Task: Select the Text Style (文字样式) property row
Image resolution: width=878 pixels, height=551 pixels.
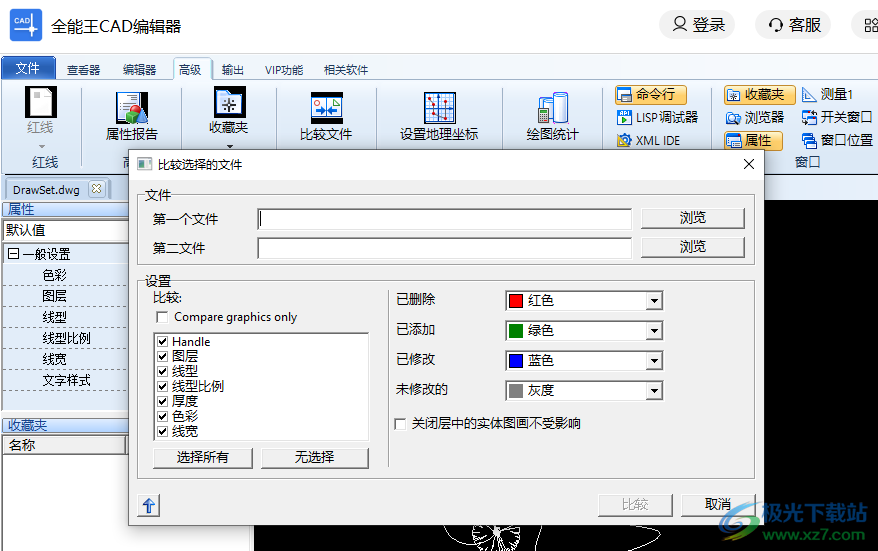Action: [x=66, y=381]
